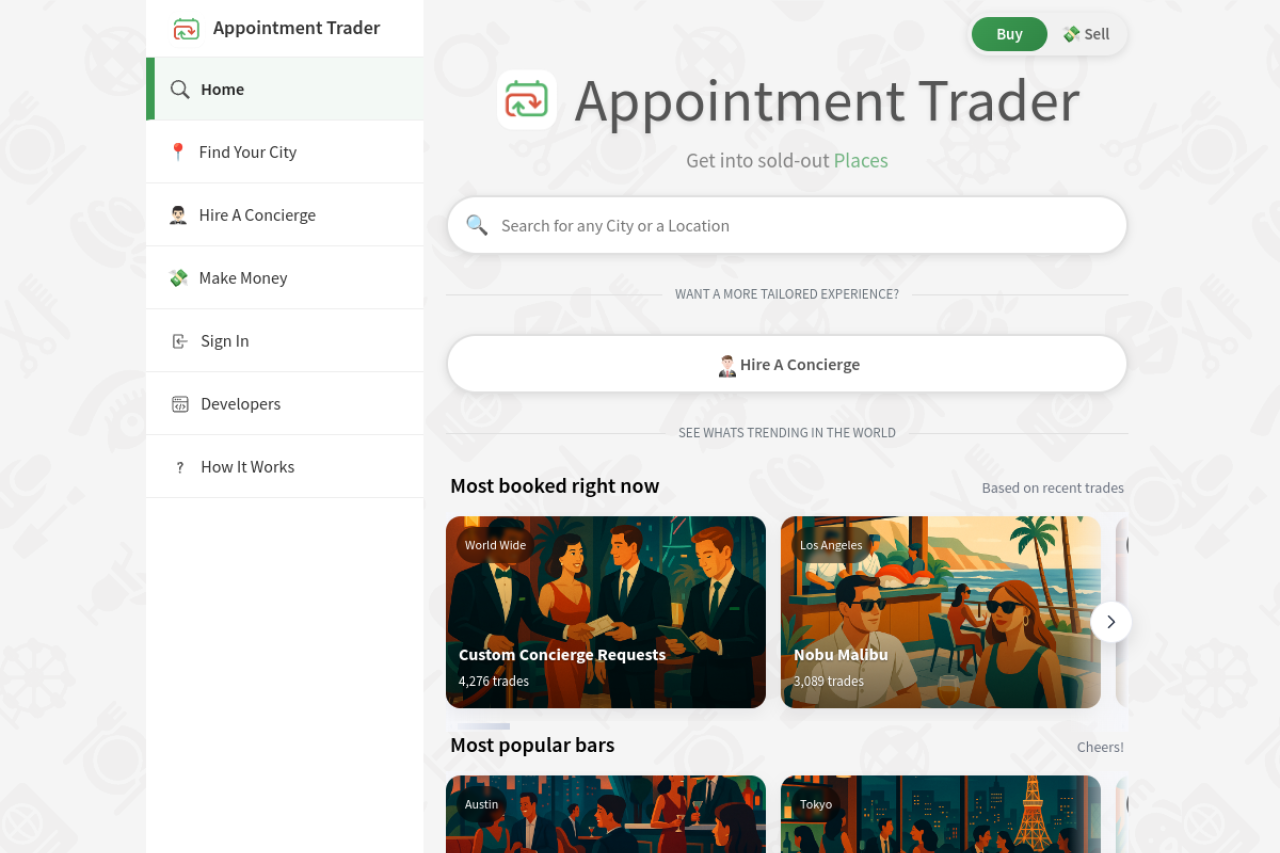
Task: Follow the green Places link
Action: coord(861,160)
